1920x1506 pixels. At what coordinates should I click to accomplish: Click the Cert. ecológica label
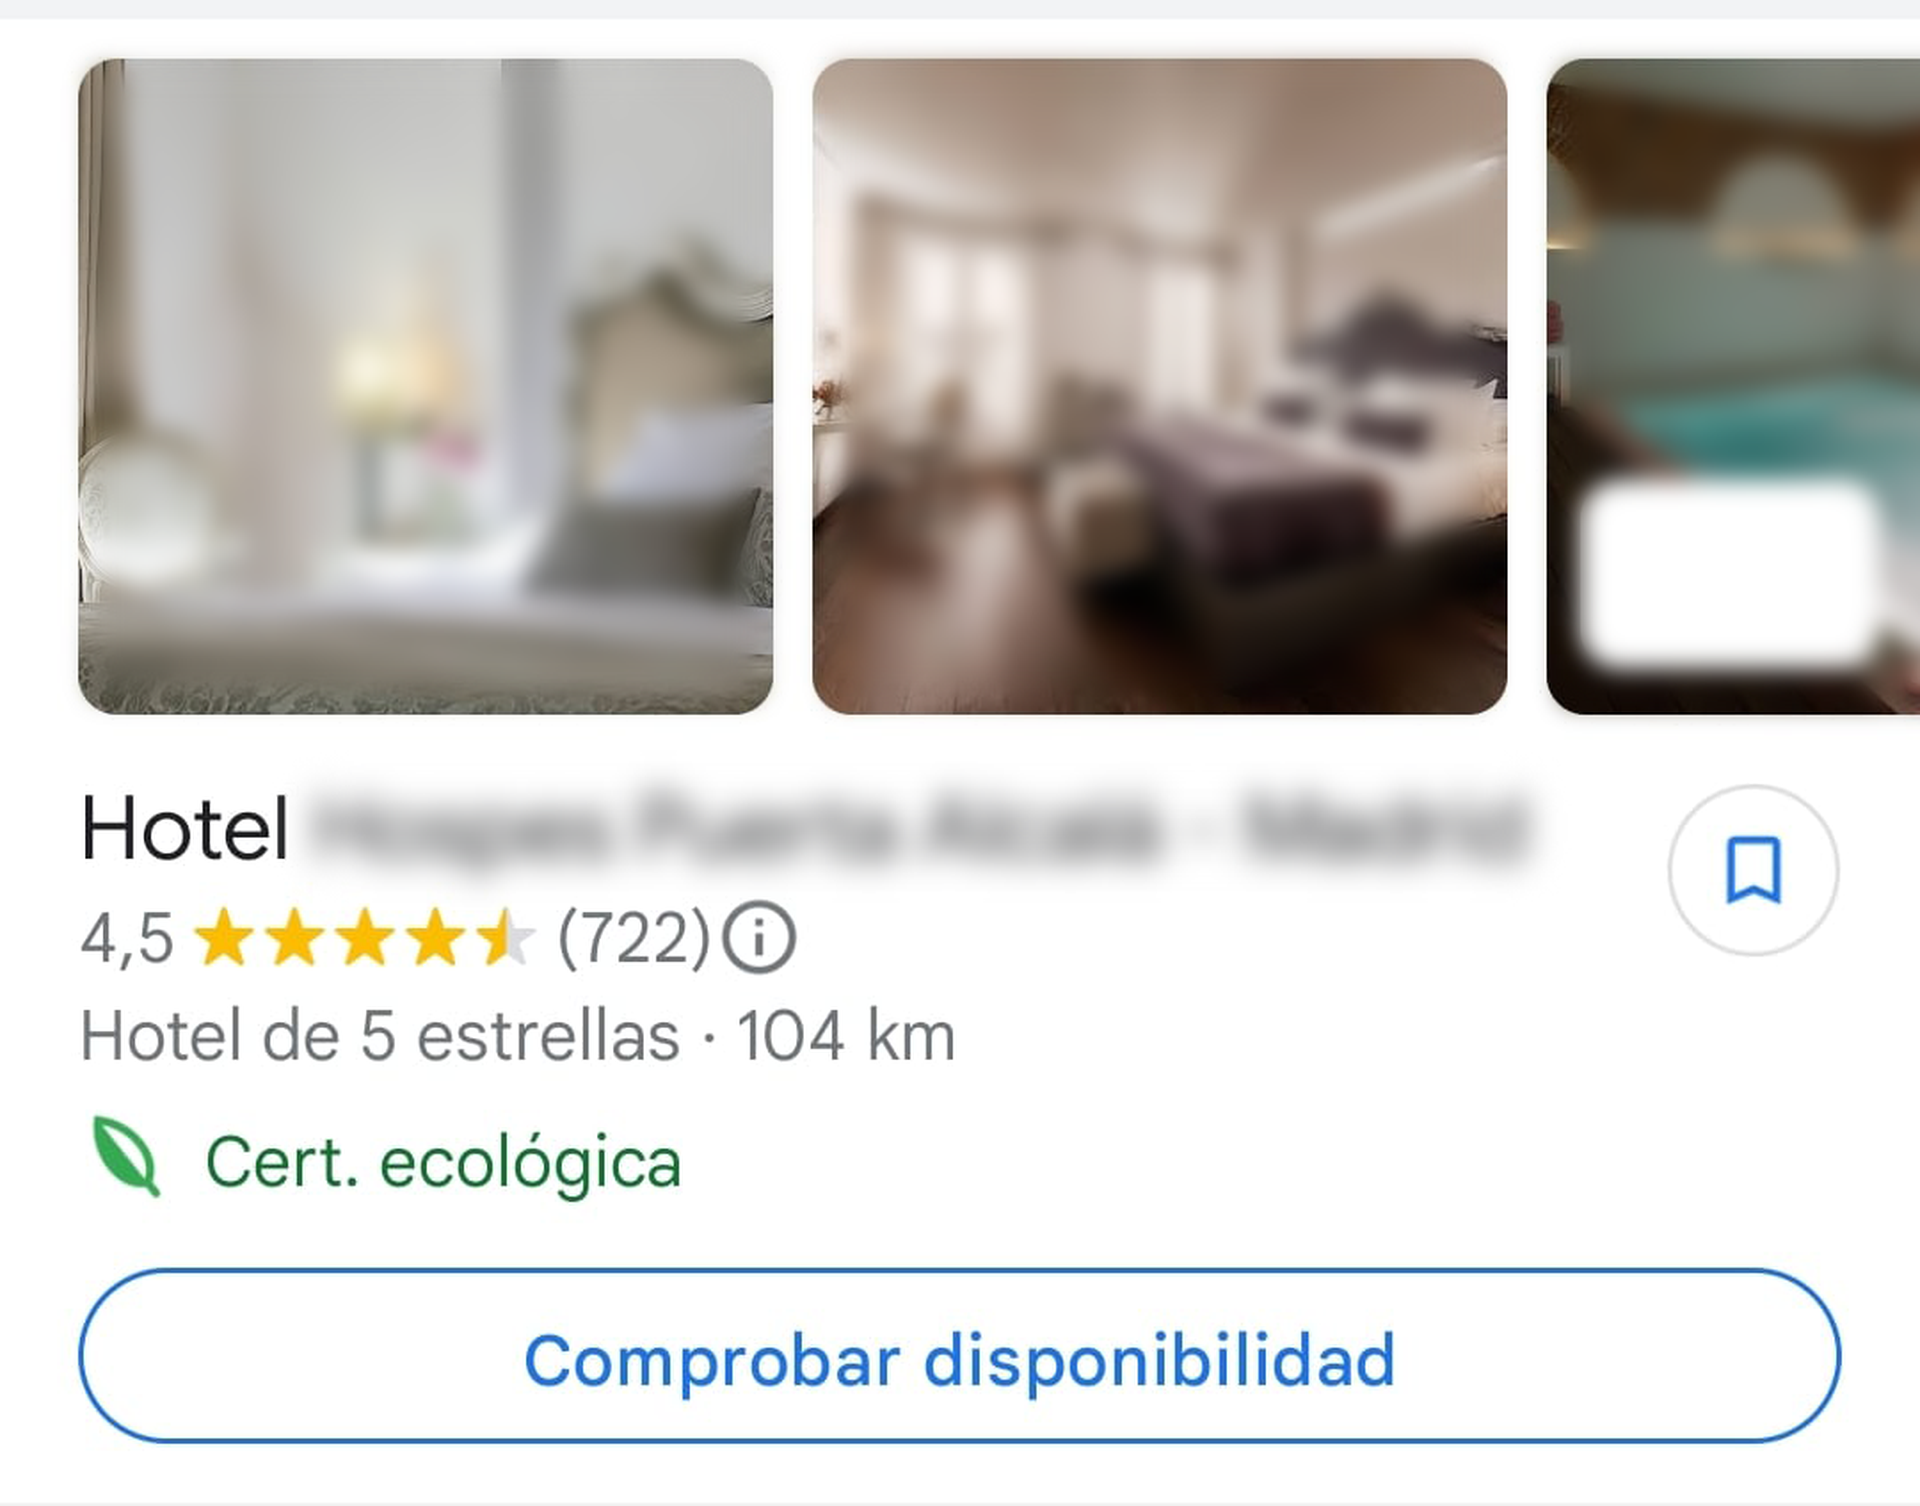coord(443,1162)
